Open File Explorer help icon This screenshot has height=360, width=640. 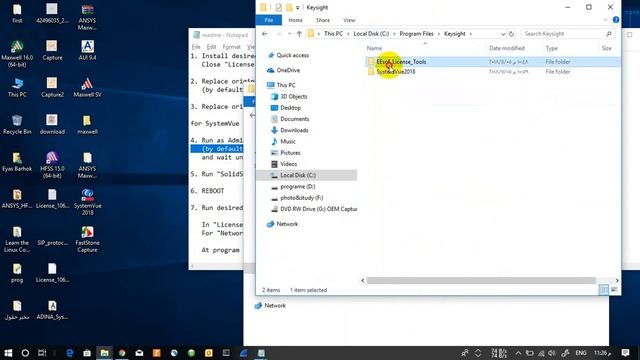tap(616, 20)
